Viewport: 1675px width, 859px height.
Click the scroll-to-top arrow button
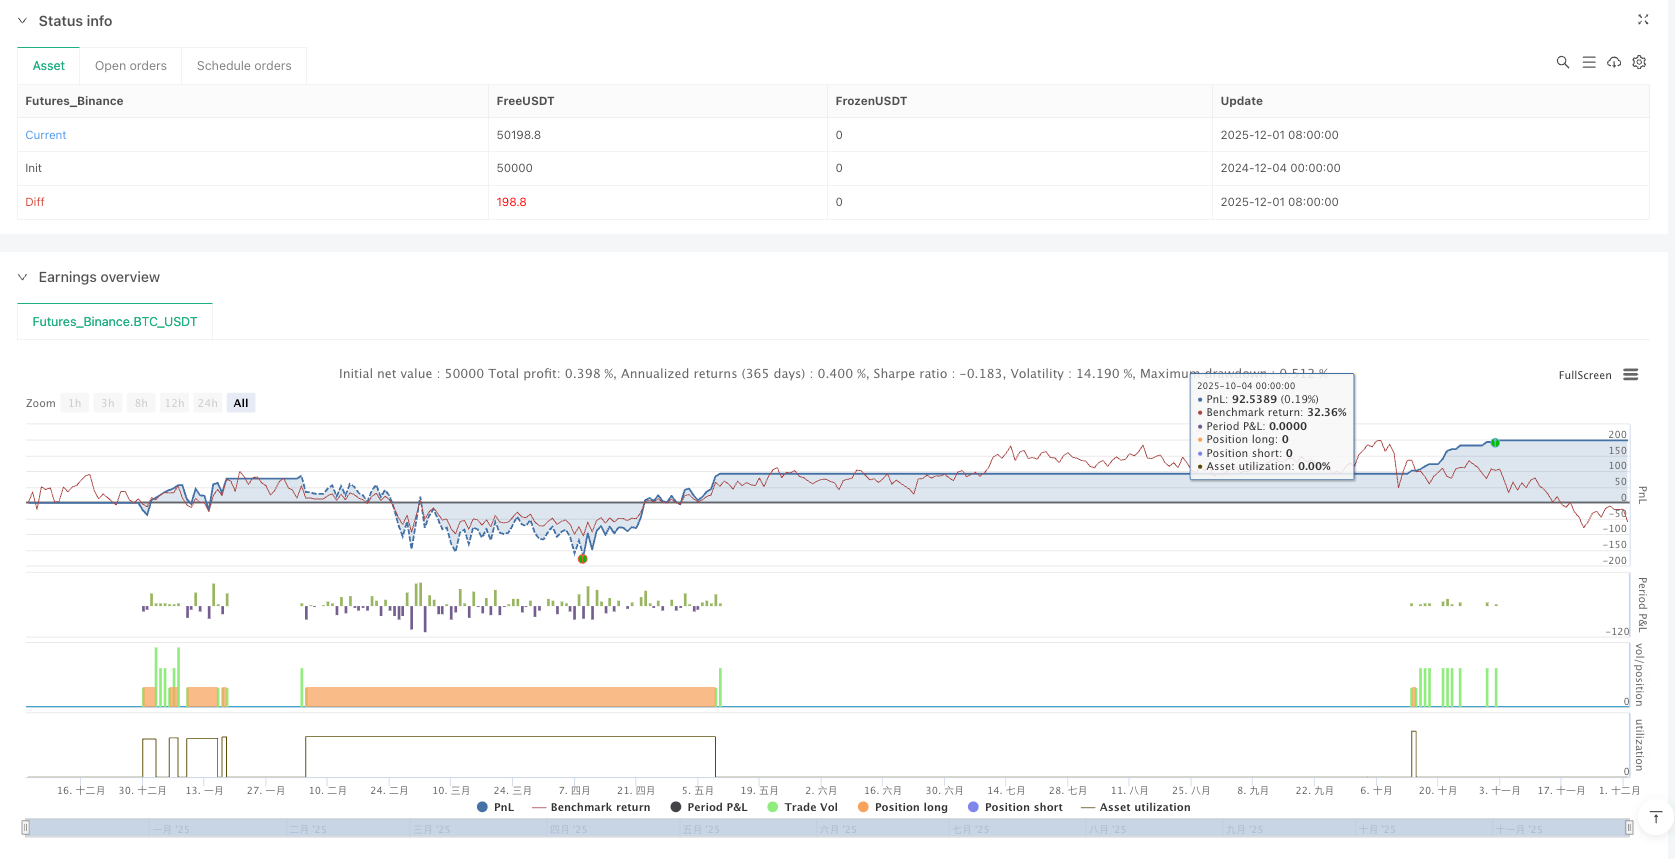[1655, 817]
